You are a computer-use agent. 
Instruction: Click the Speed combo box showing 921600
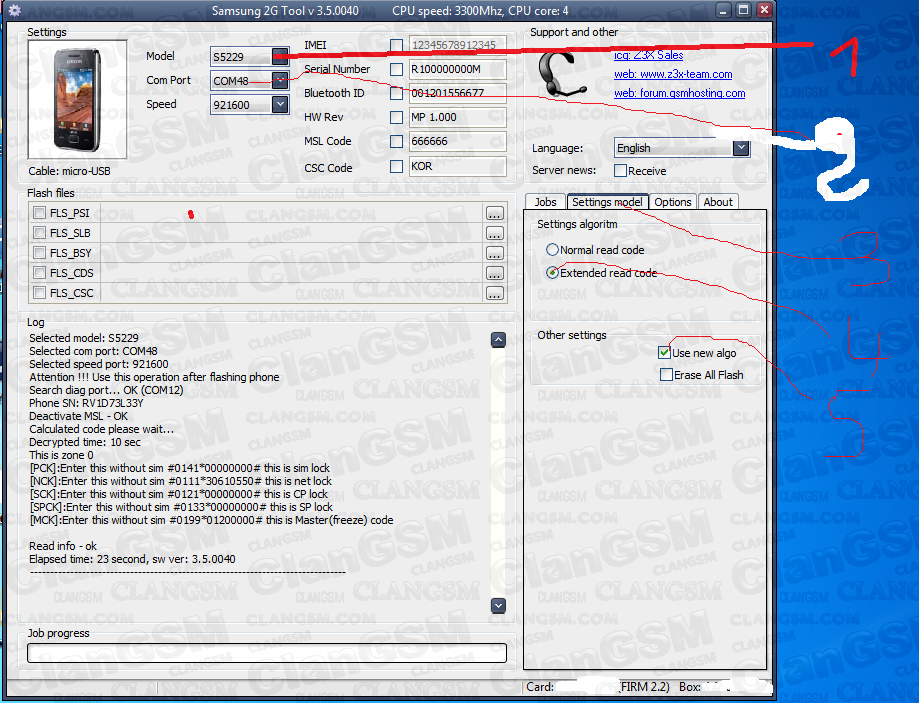coord(249,105)
